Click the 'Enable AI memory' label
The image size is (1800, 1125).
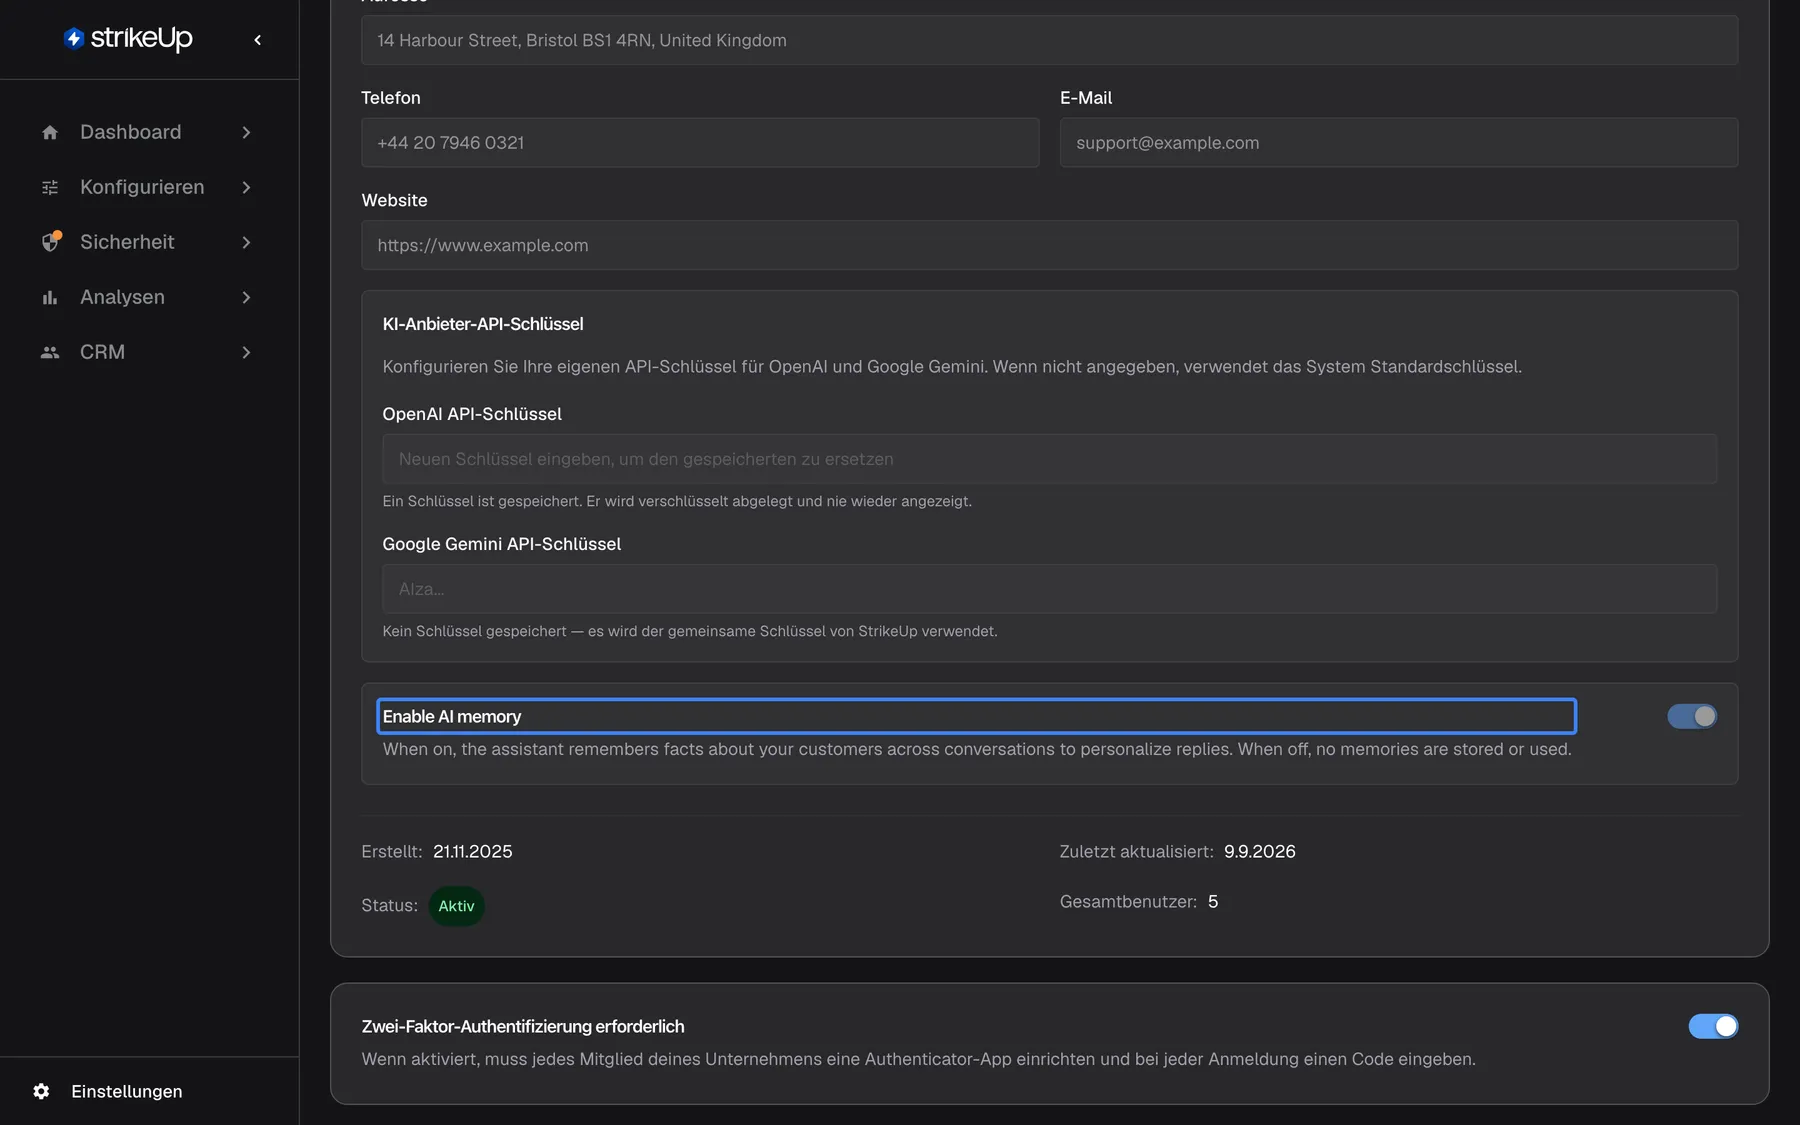tap(452, 716)
